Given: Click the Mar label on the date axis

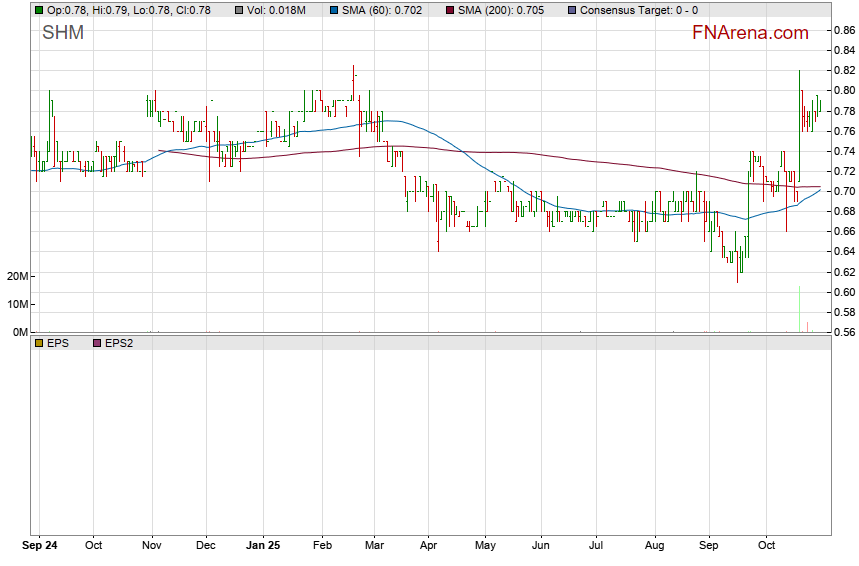Looking at the screenshot, I should pyautogui.click(x=373, y=546).
